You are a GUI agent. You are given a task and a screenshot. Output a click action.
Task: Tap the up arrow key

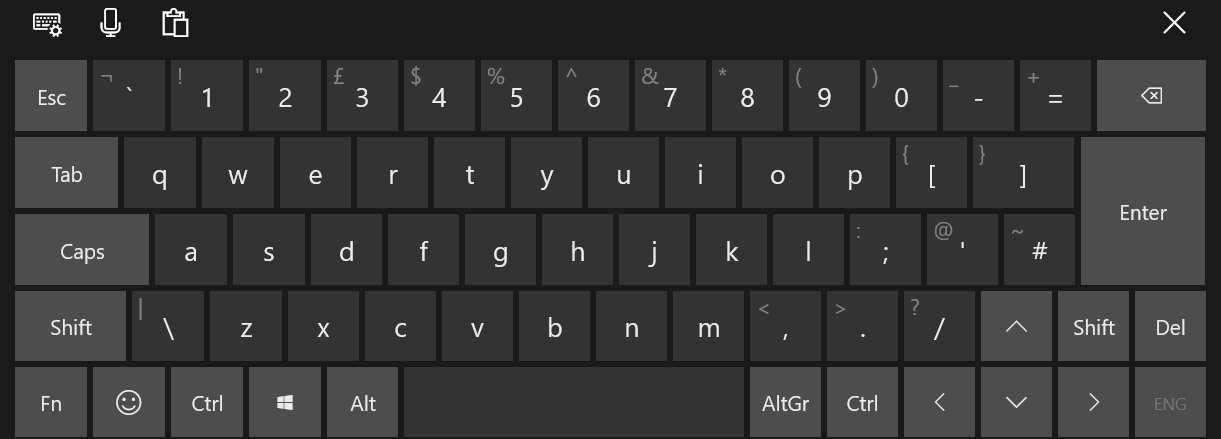tap(1016, 326)
